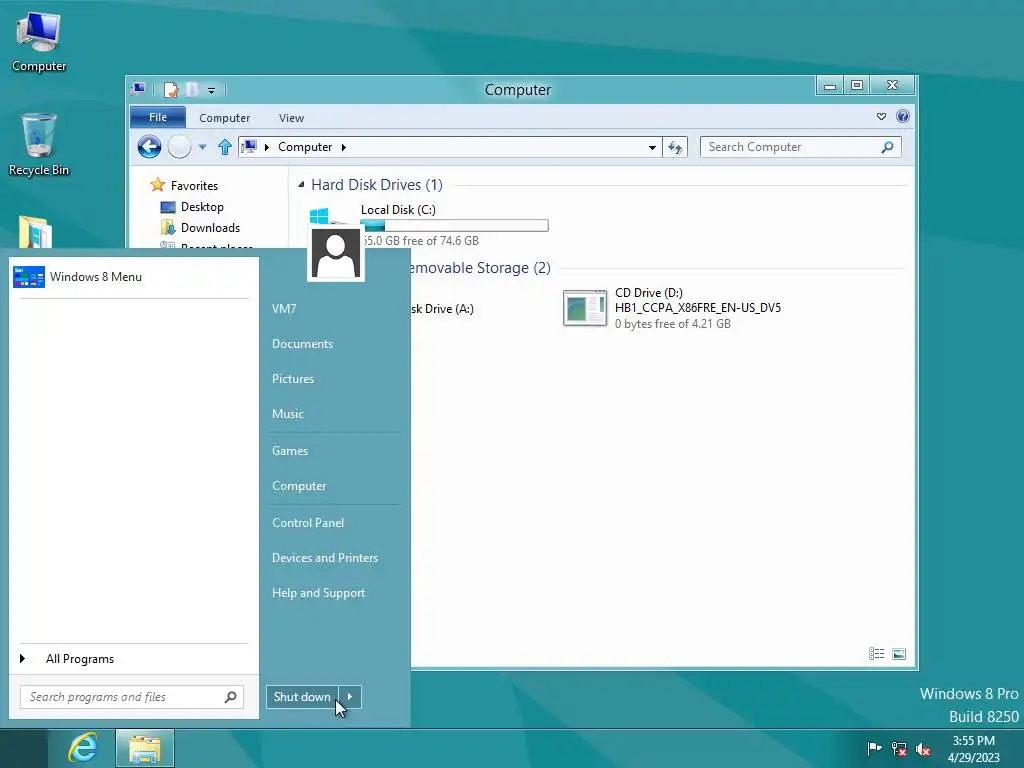The width and height of the screenshot is (1024, 768).
Task: Open Shut down options arrow
Action: pos(350,697)
